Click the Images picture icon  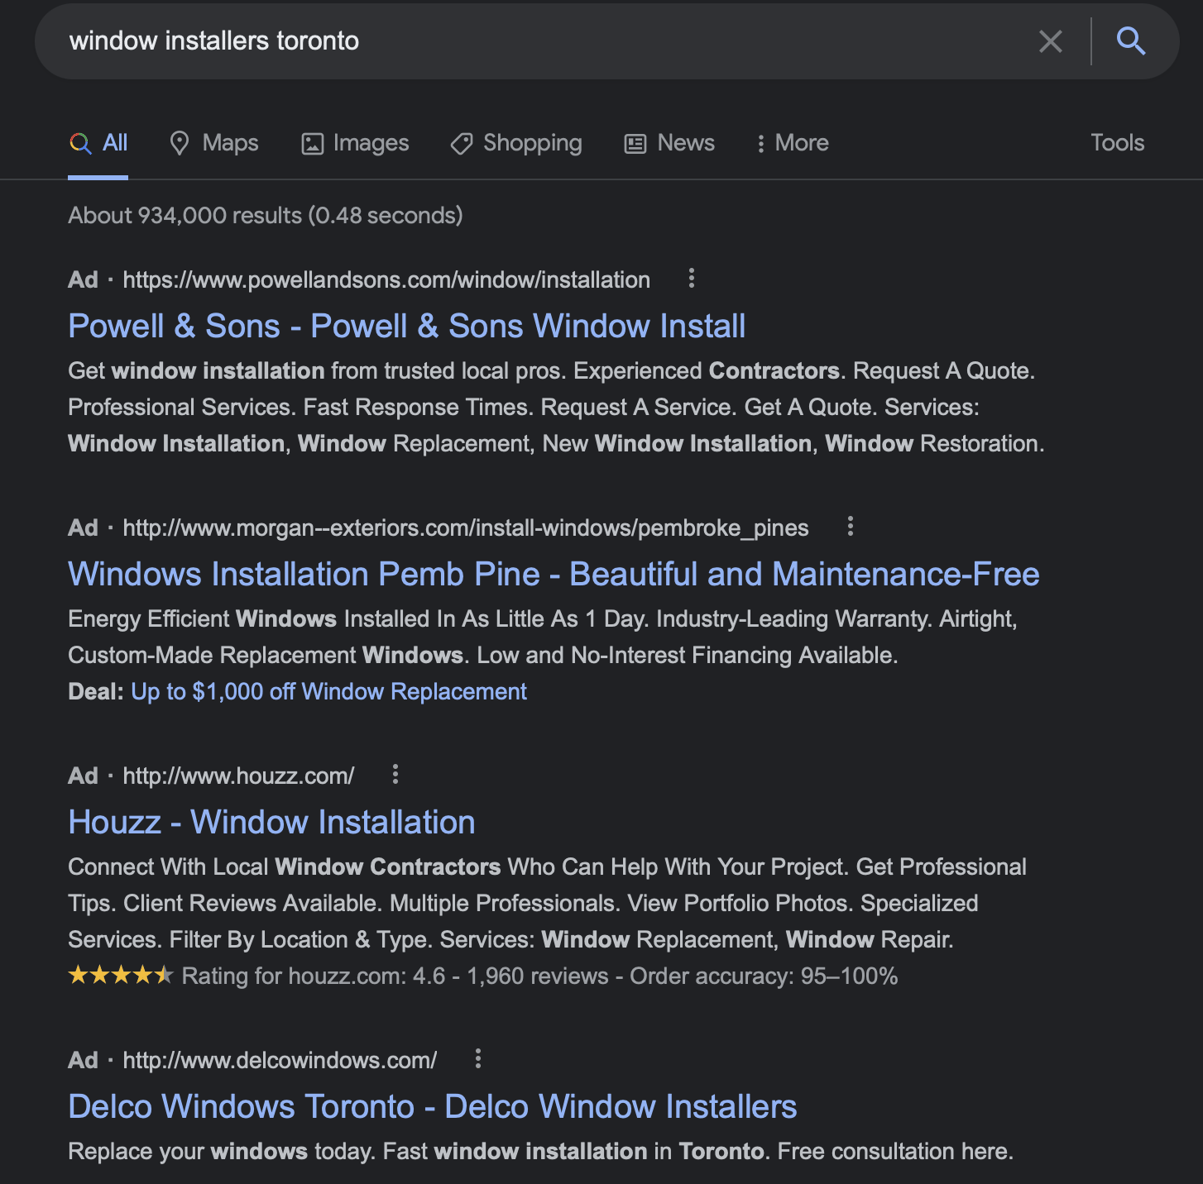click(310, 143)
